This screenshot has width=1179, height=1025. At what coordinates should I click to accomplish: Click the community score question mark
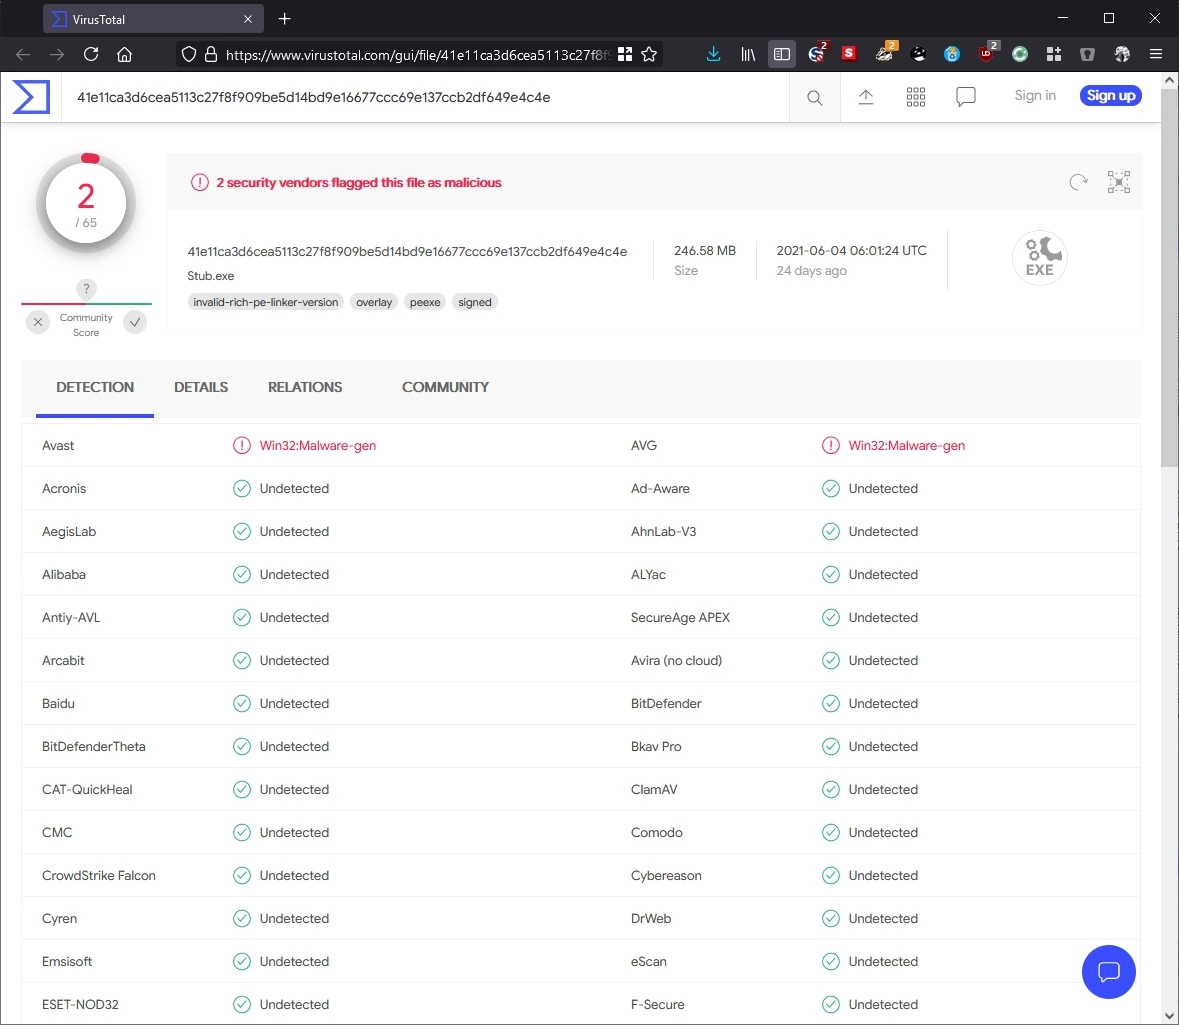point(86,288)
